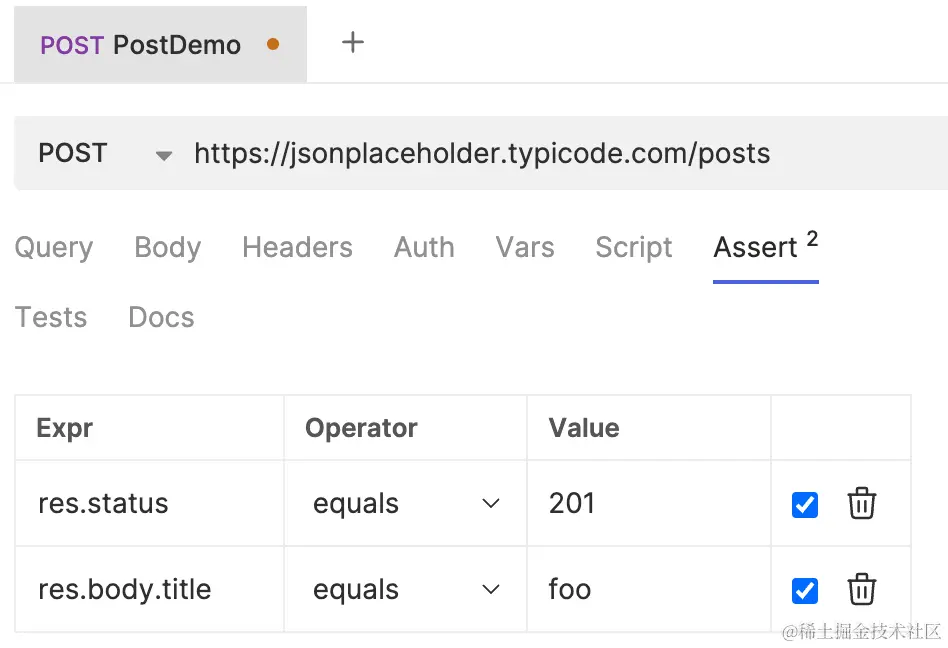Open the Docs tab

tap(161, 317)
